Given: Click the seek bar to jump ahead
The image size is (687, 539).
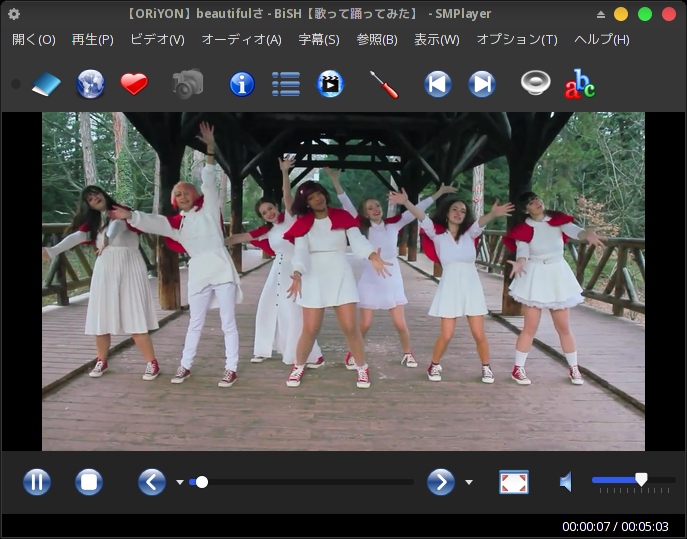Looking at the screenshot, I should [301, 482].
